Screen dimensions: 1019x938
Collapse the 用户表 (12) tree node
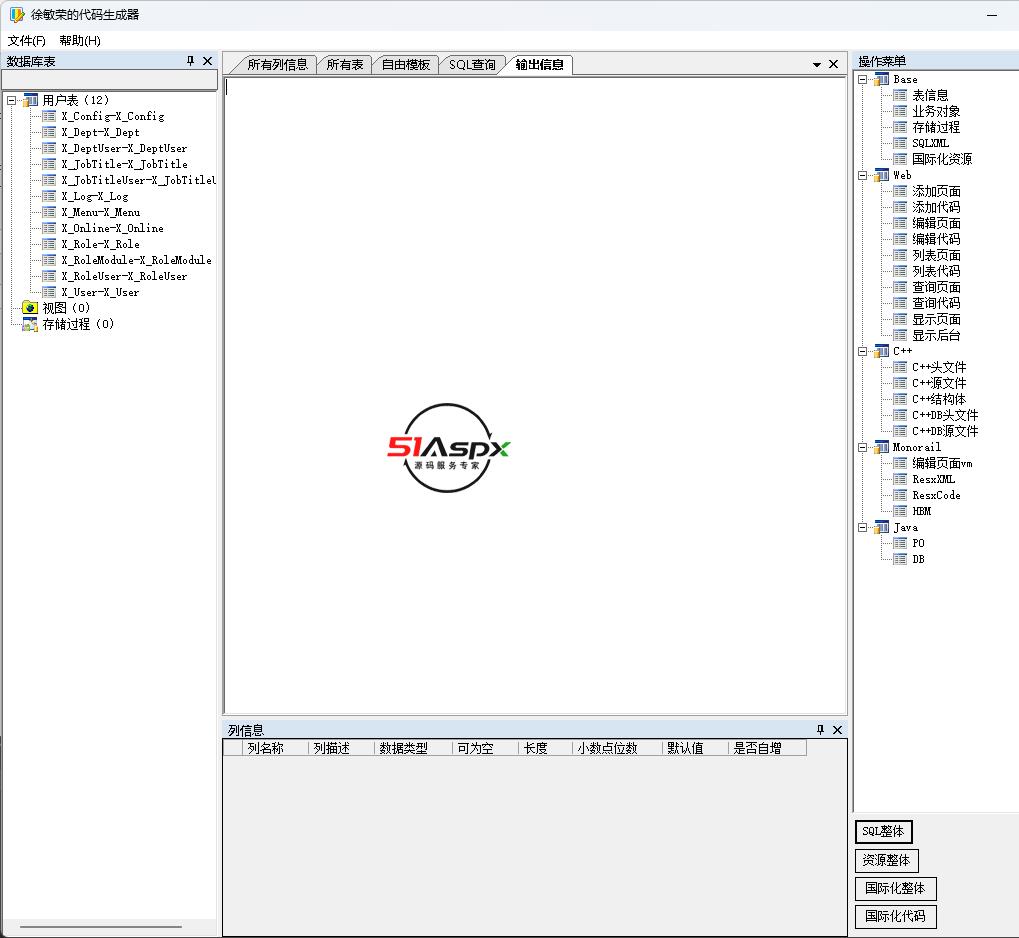coord(11,100)
